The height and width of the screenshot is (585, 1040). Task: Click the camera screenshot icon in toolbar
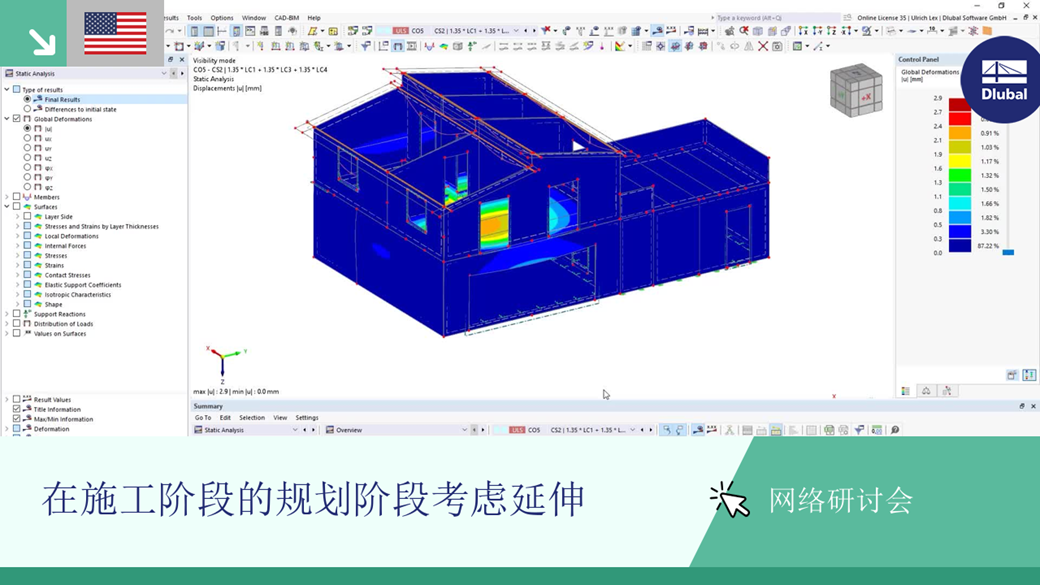coord(777,46)
